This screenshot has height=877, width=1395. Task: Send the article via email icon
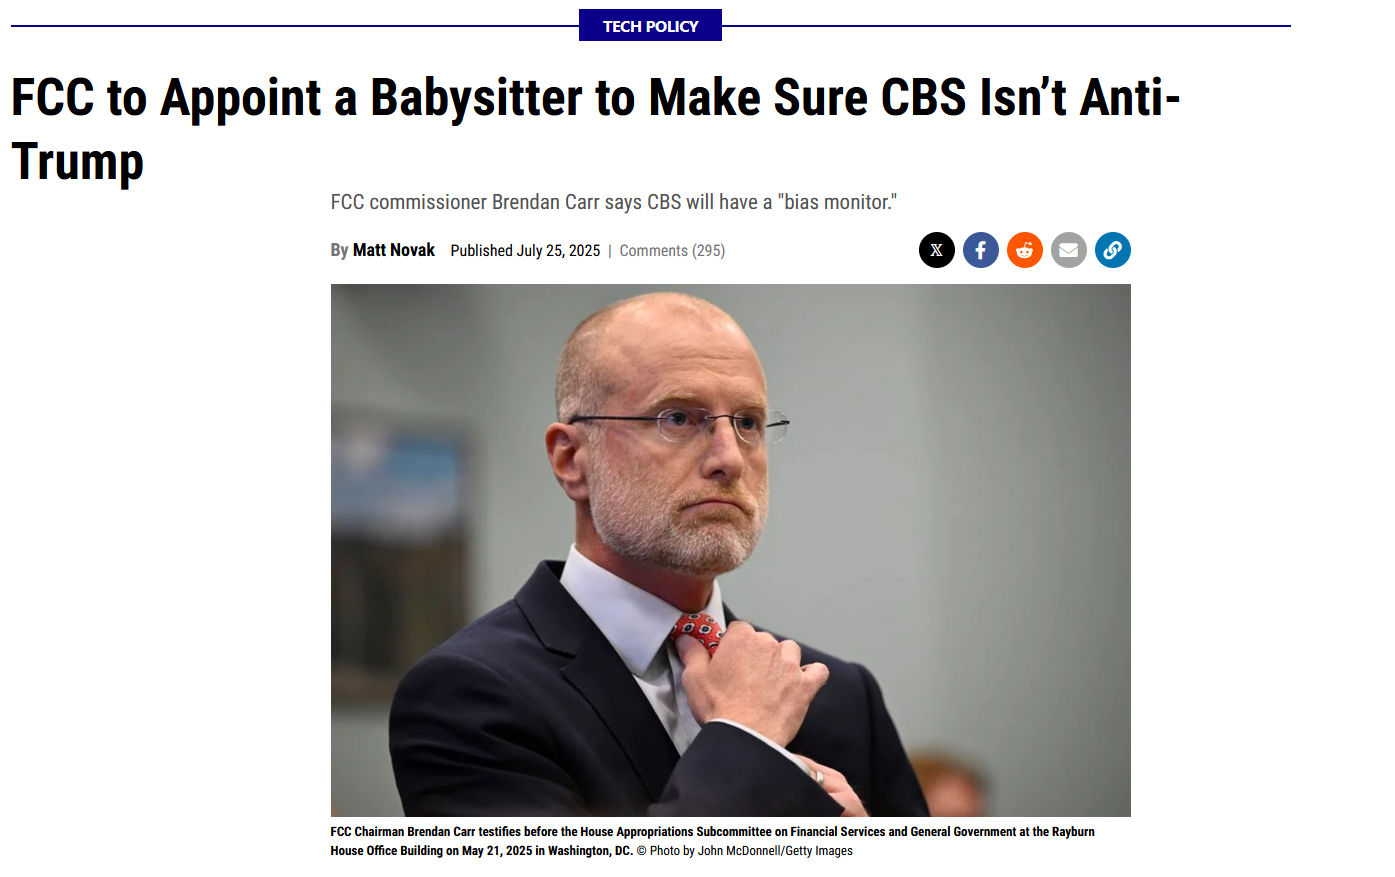point(1069,250)
